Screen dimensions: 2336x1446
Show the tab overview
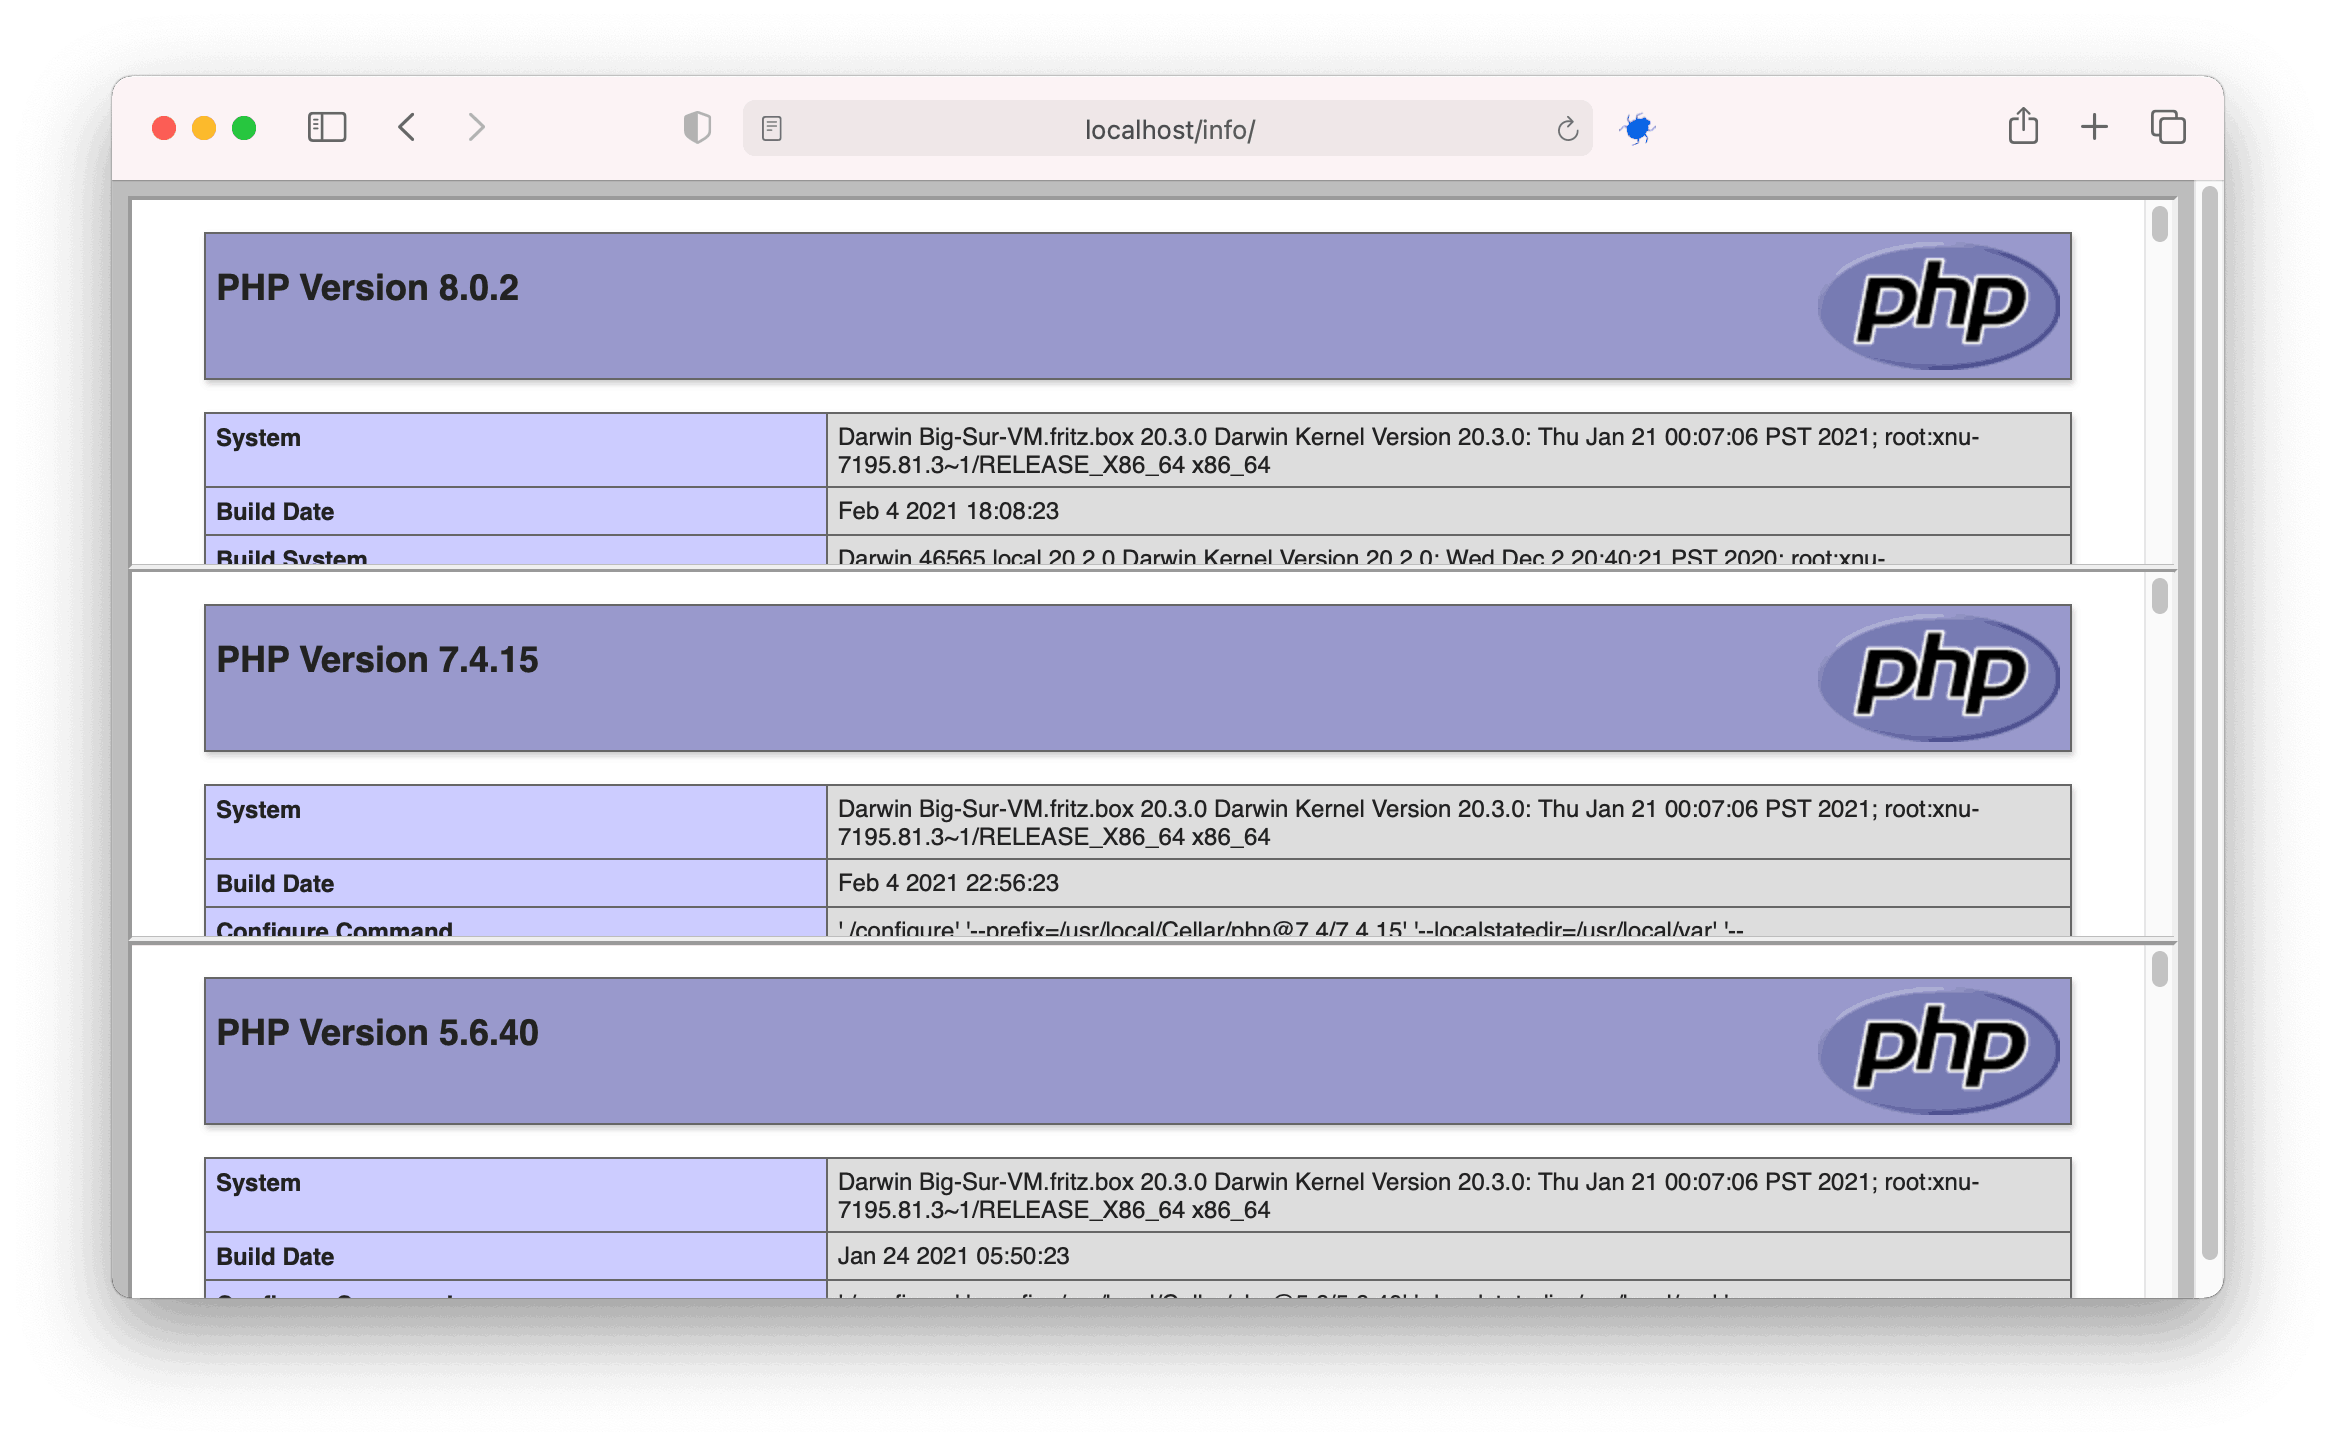(2166, 127)
